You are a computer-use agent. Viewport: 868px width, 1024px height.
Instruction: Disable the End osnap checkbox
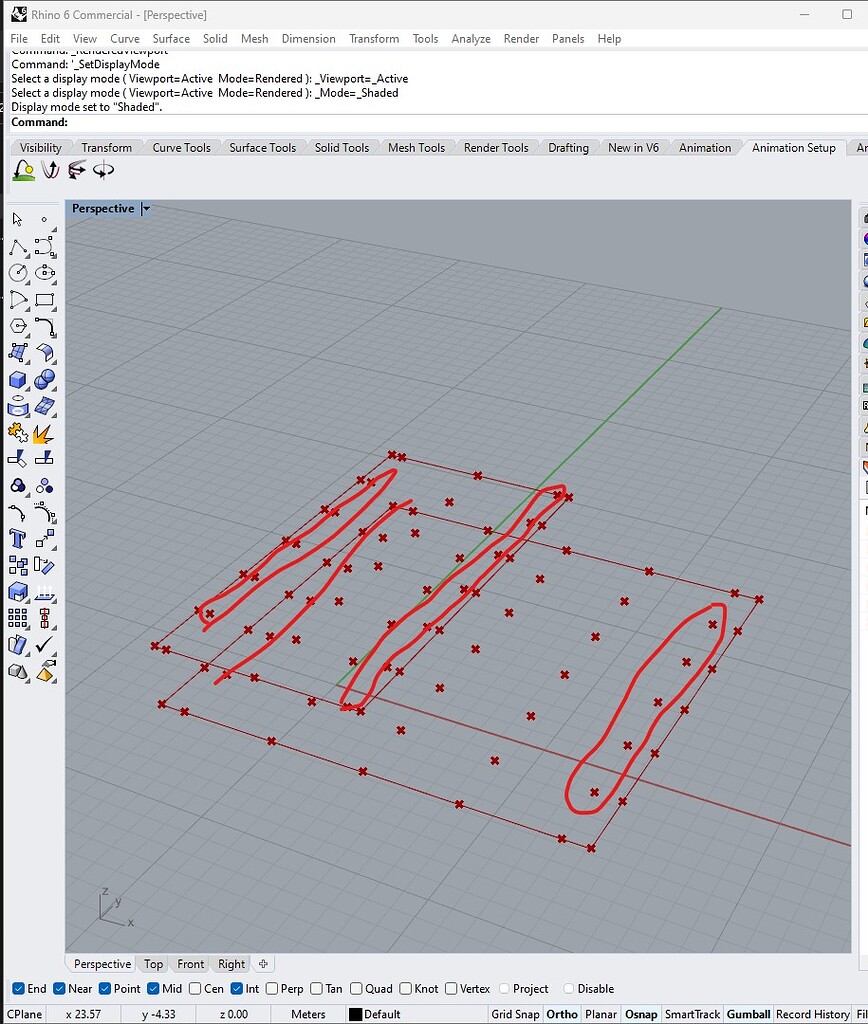tap(17, 988)
